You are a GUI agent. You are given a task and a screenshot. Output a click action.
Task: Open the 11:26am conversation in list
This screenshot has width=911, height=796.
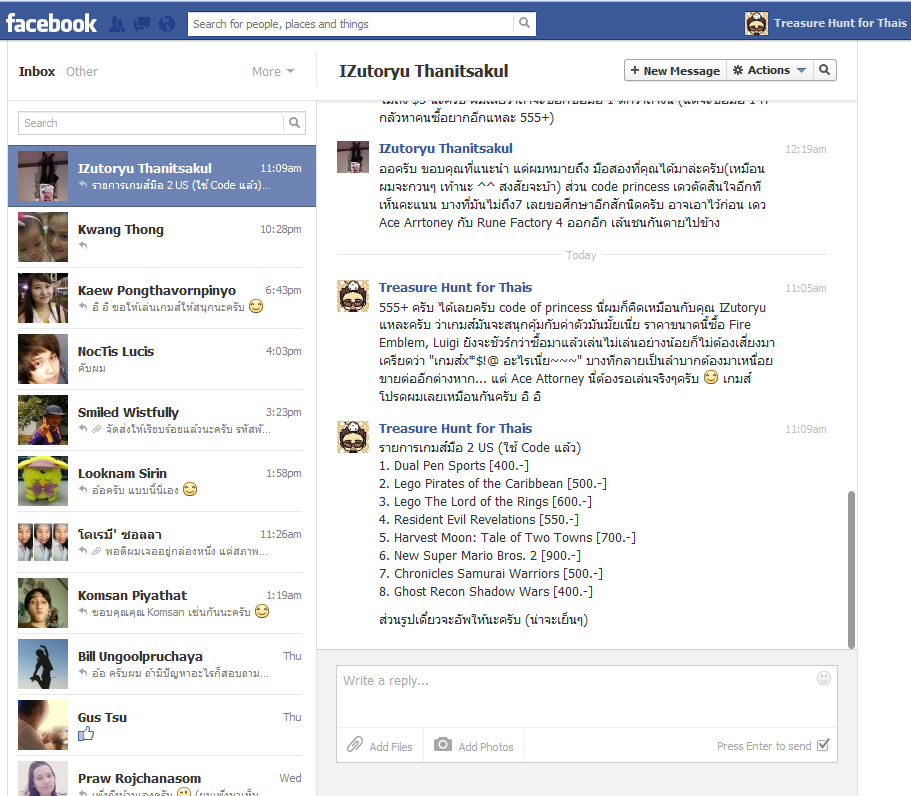[x=162, y=542]
